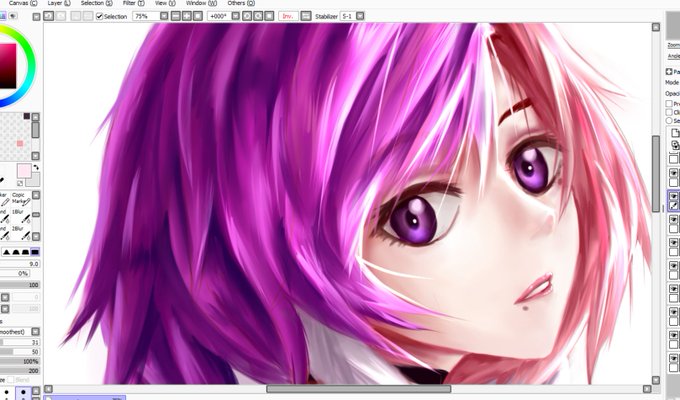Click the zoom in plus button
The image size is (680, 400).
[187, 16]
